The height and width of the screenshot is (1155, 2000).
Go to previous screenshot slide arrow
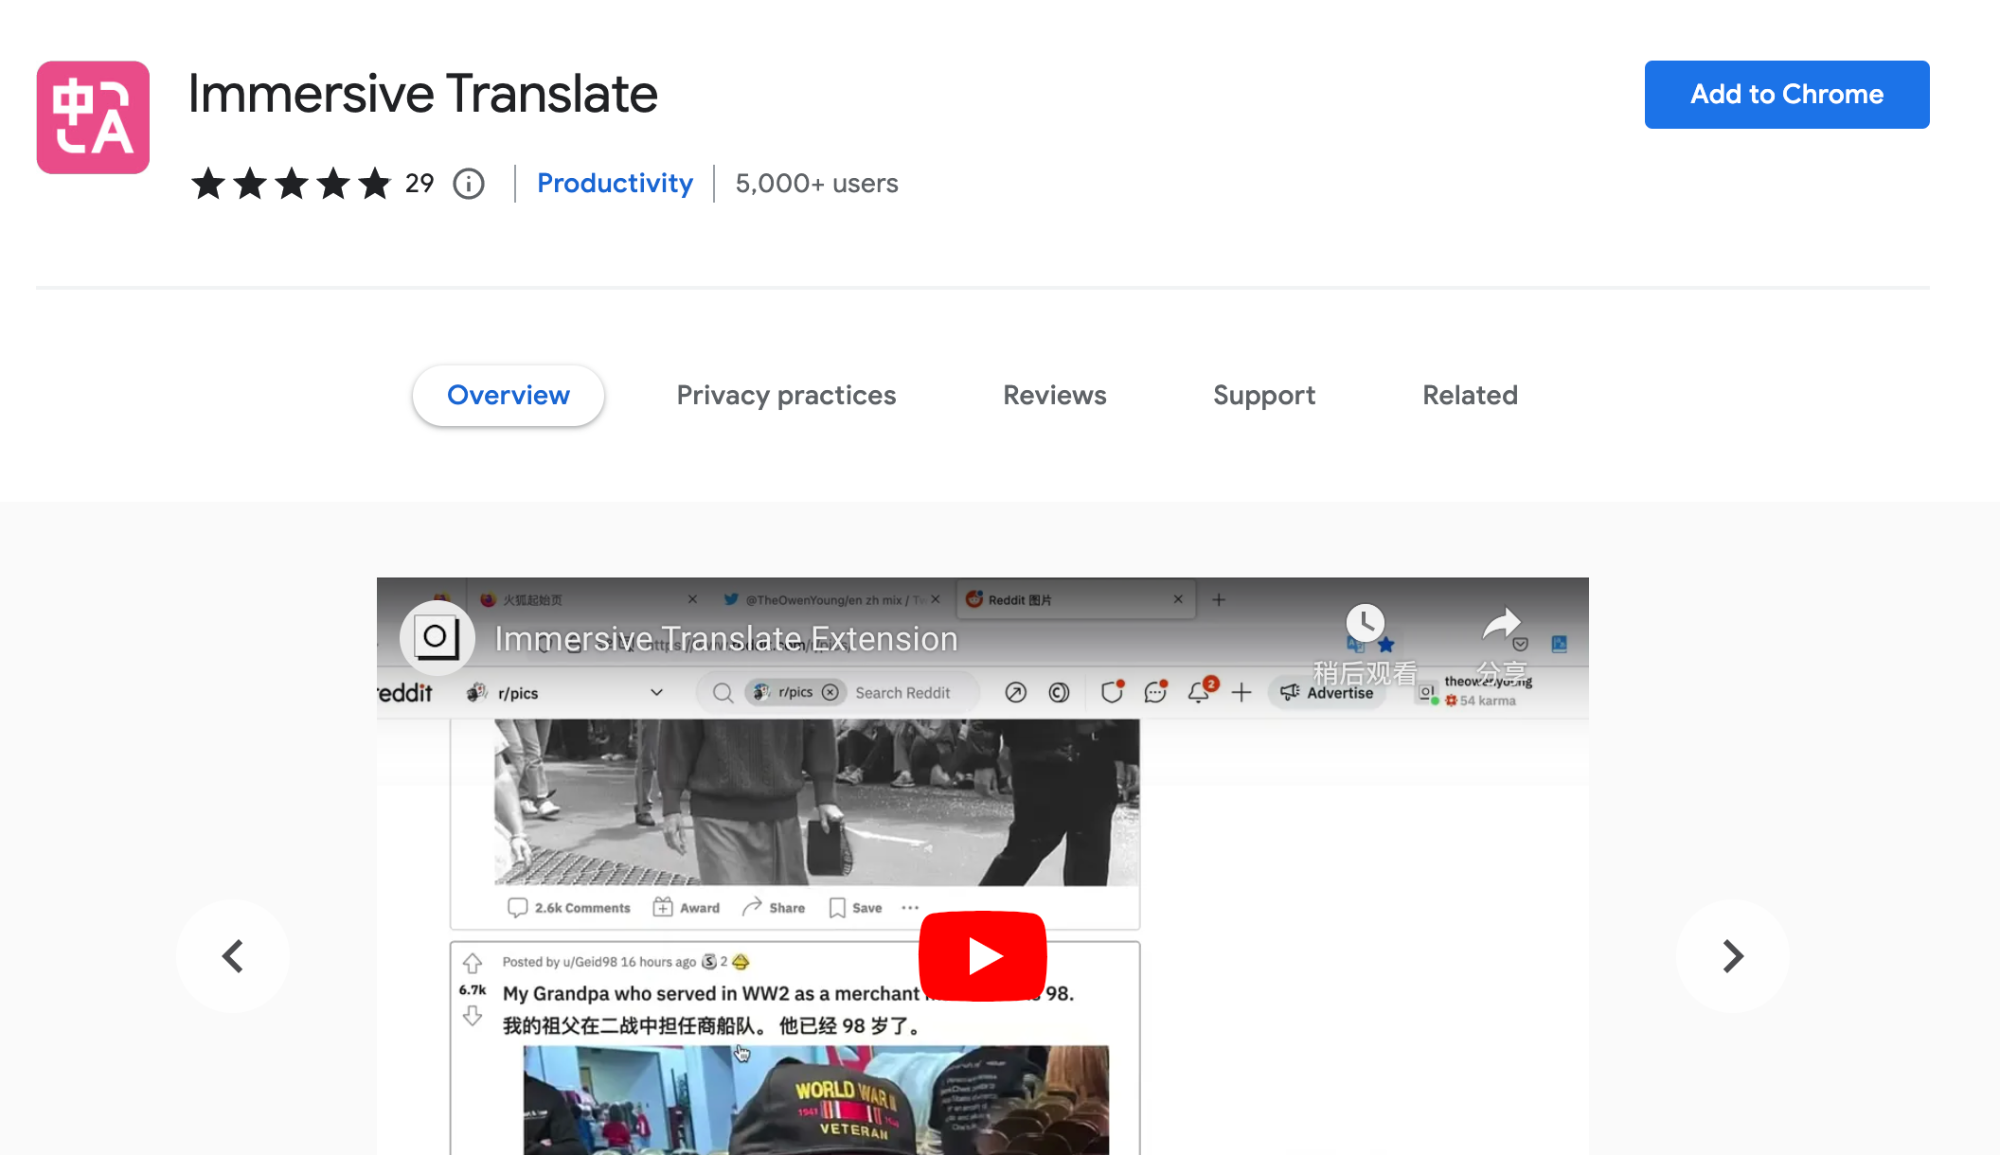pyautogui.click(x=232, y=955)
